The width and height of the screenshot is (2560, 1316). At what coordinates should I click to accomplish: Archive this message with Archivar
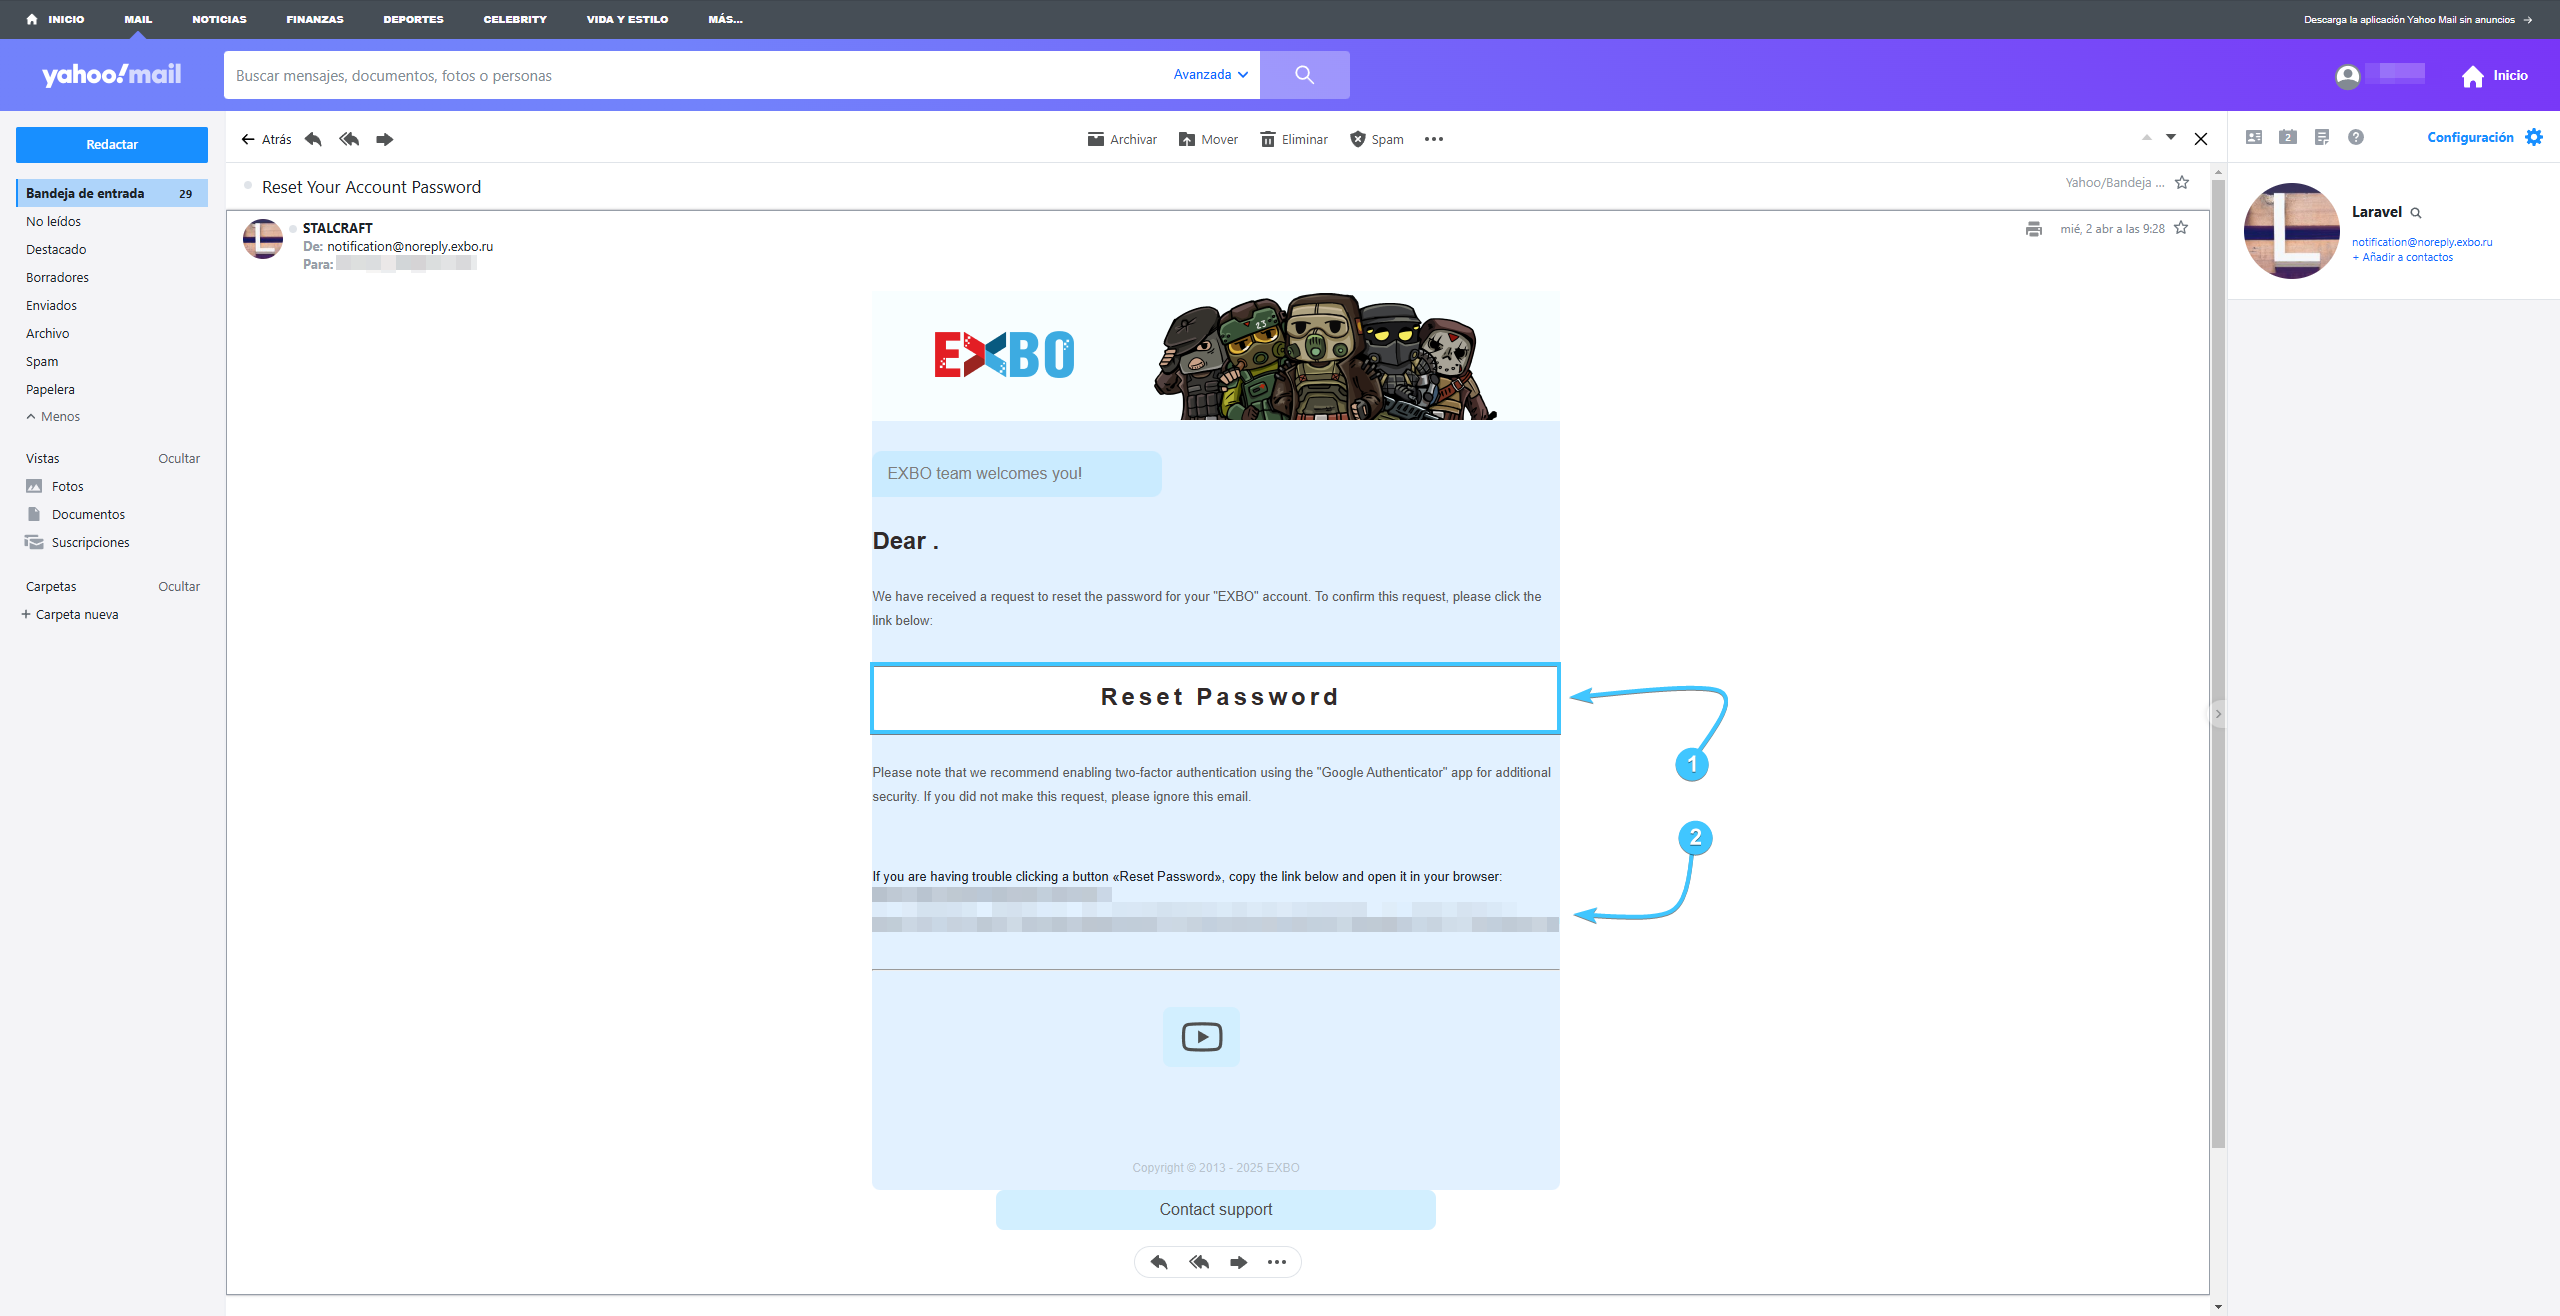tap(1122, 139)
